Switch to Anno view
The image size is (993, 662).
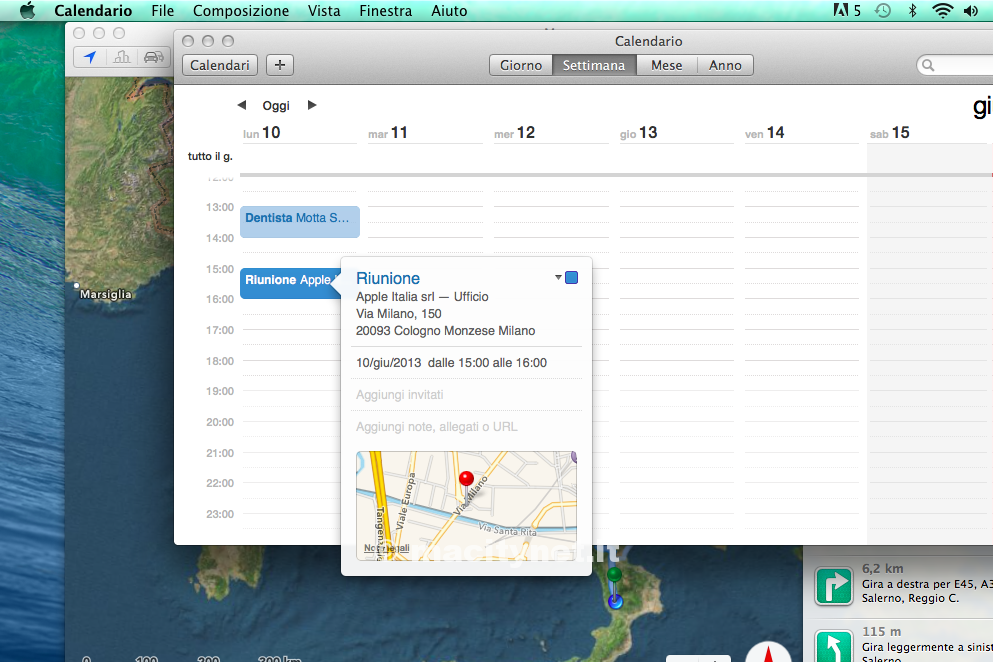coord(725,65)
